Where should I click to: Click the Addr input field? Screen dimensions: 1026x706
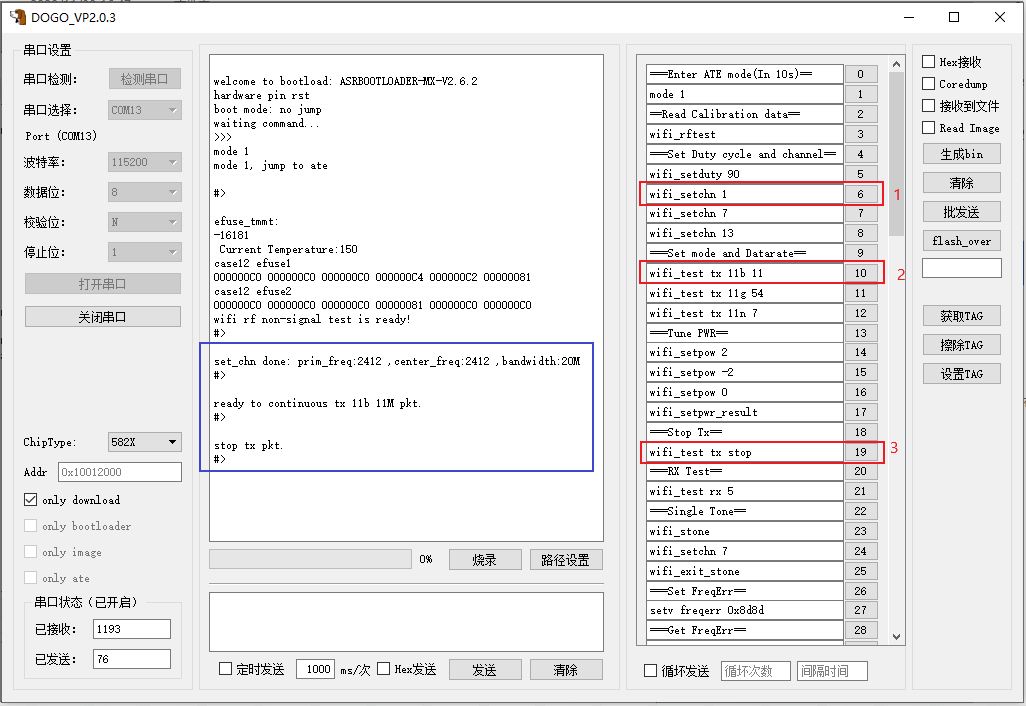(x=120, y=472)
